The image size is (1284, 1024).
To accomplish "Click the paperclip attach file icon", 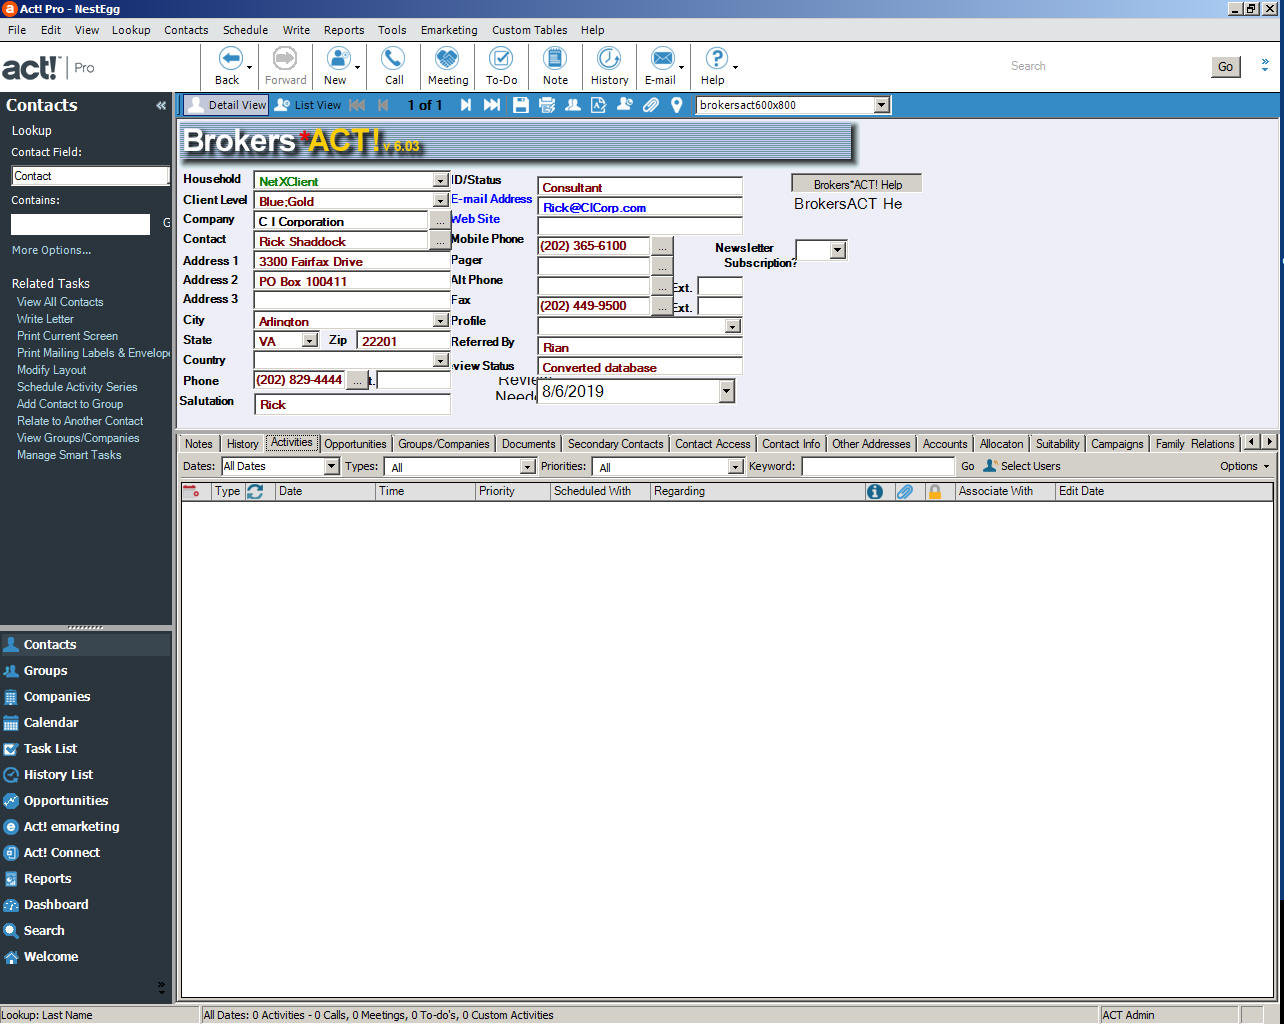I will (x=650, y=105).
